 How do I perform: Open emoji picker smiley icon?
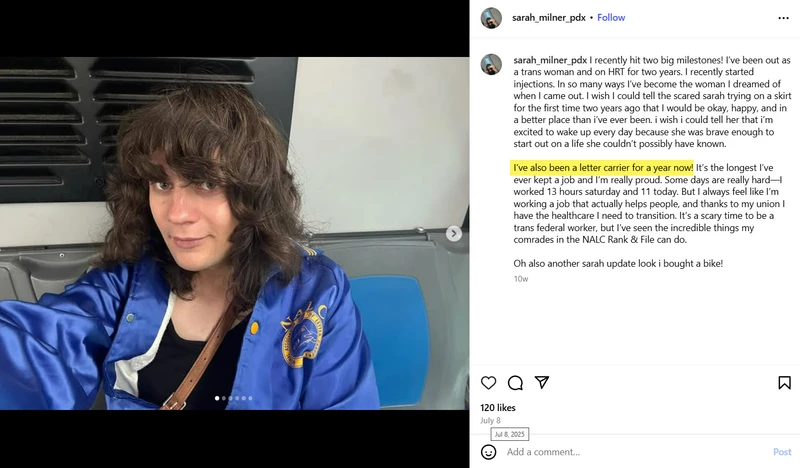489,452
